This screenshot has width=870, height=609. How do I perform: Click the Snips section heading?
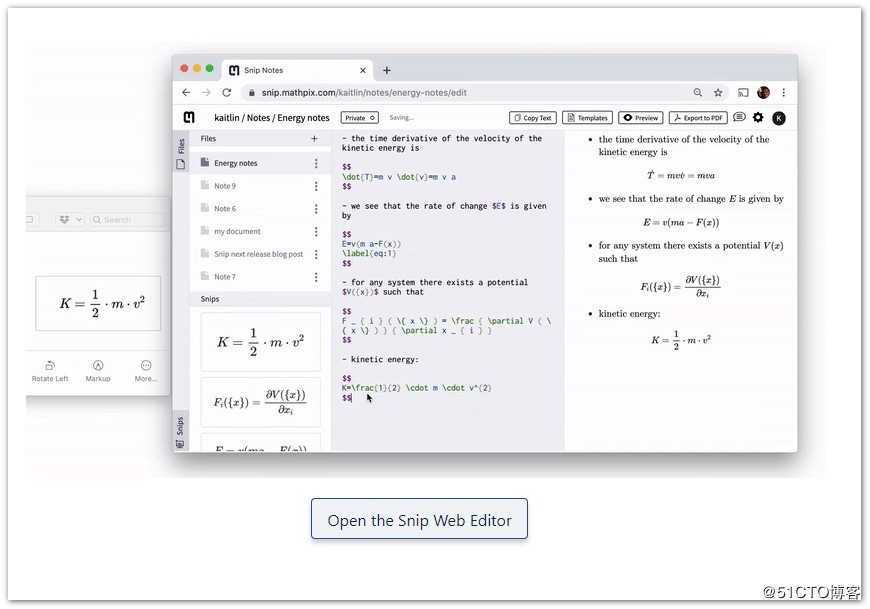(210, 299)
